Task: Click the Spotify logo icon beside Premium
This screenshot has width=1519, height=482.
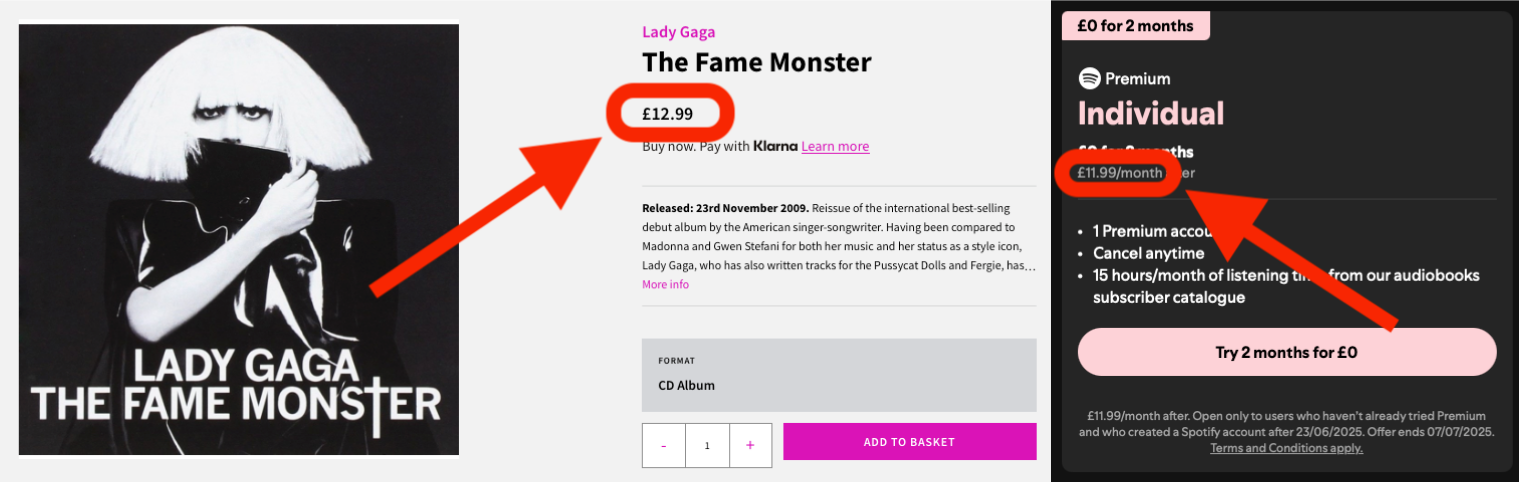Action: (1089, 78)
